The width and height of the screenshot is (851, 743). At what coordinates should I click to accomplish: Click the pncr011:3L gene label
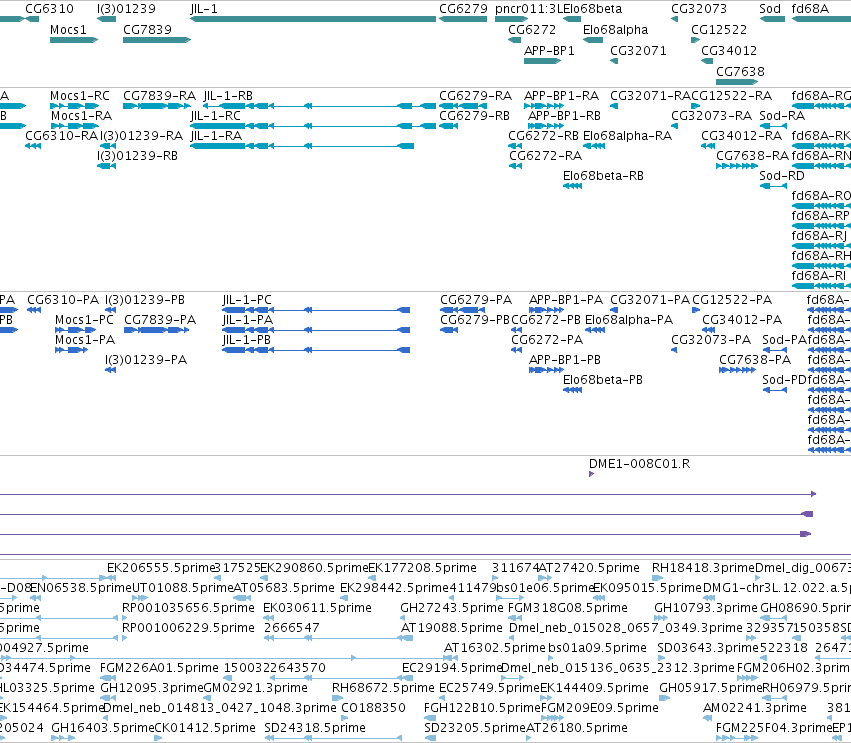coord(529,9)
